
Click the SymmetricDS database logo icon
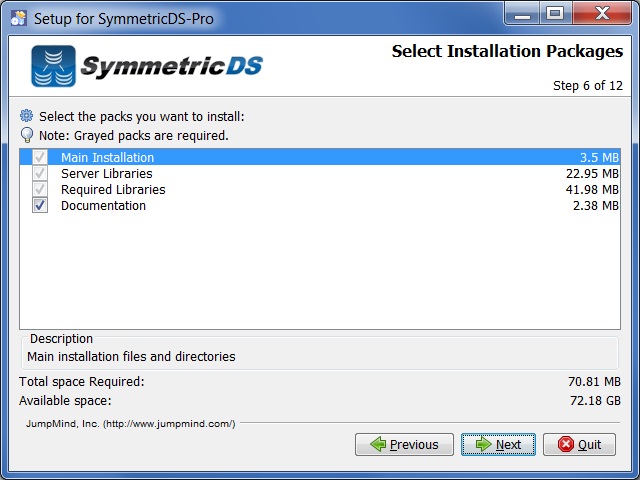(x=53, y=66)
